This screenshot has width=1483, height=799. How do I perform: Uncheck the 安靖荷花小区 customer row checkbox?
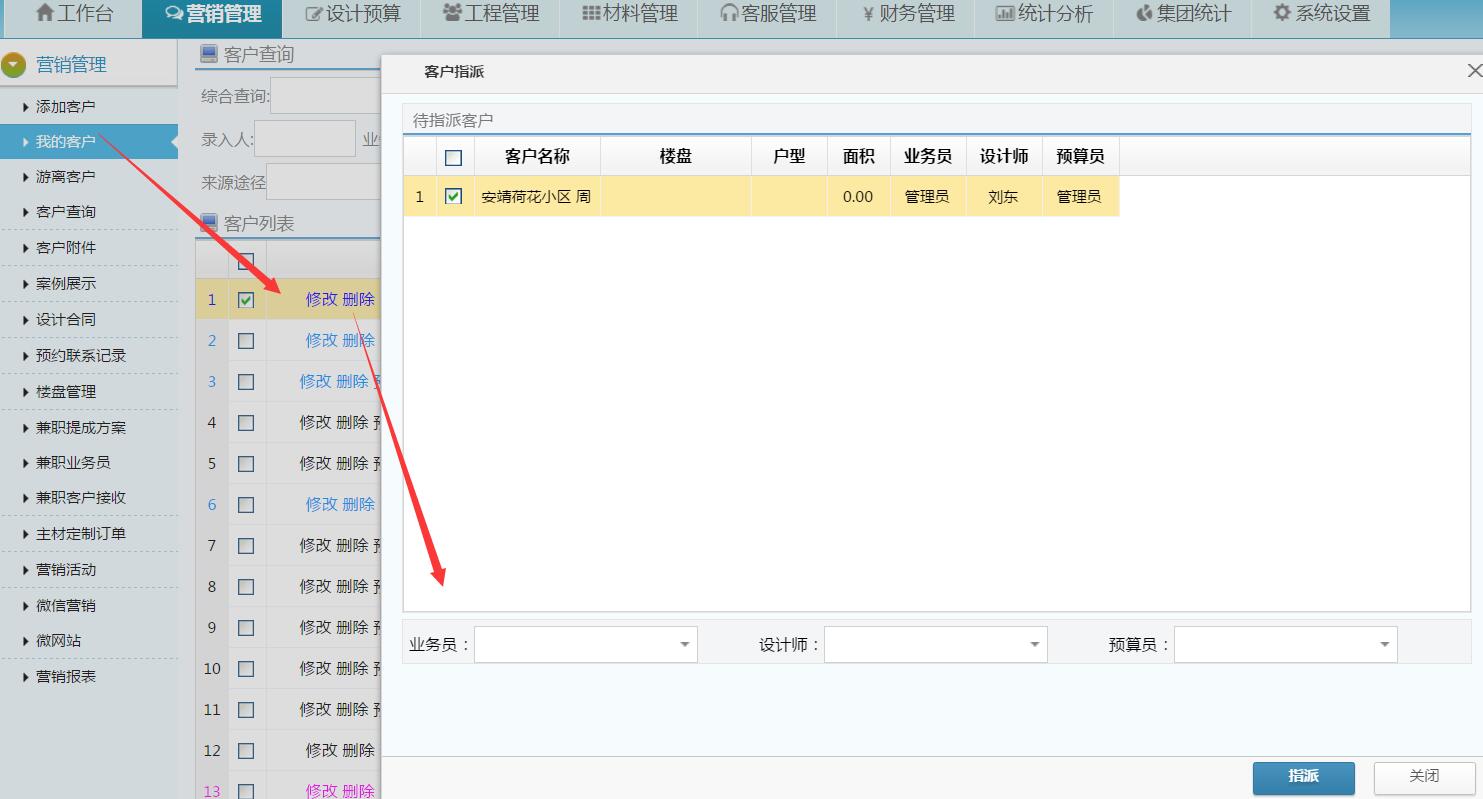pos(453,197)
